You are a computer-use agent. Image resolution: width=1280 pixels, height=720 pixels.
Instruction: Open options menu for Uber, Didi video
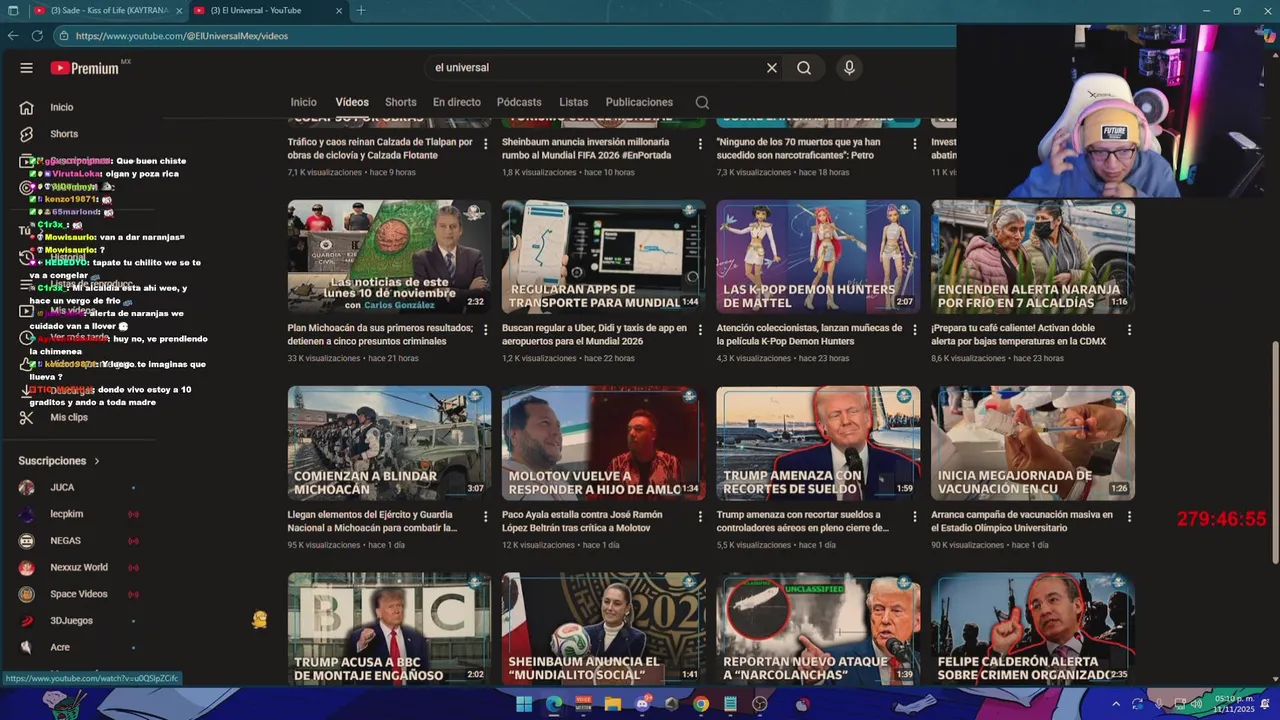coord(700,329)
